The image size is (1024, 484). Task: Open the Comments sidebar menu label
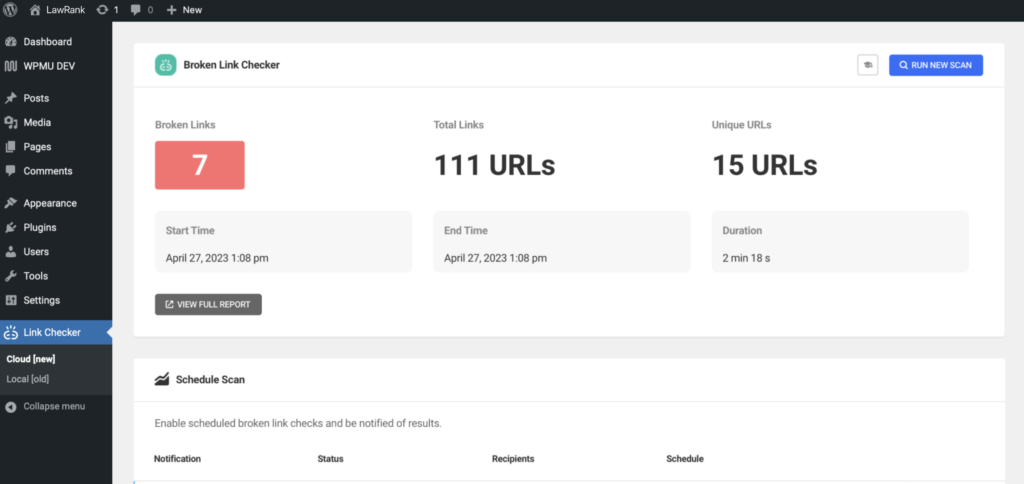coord(48,171)
